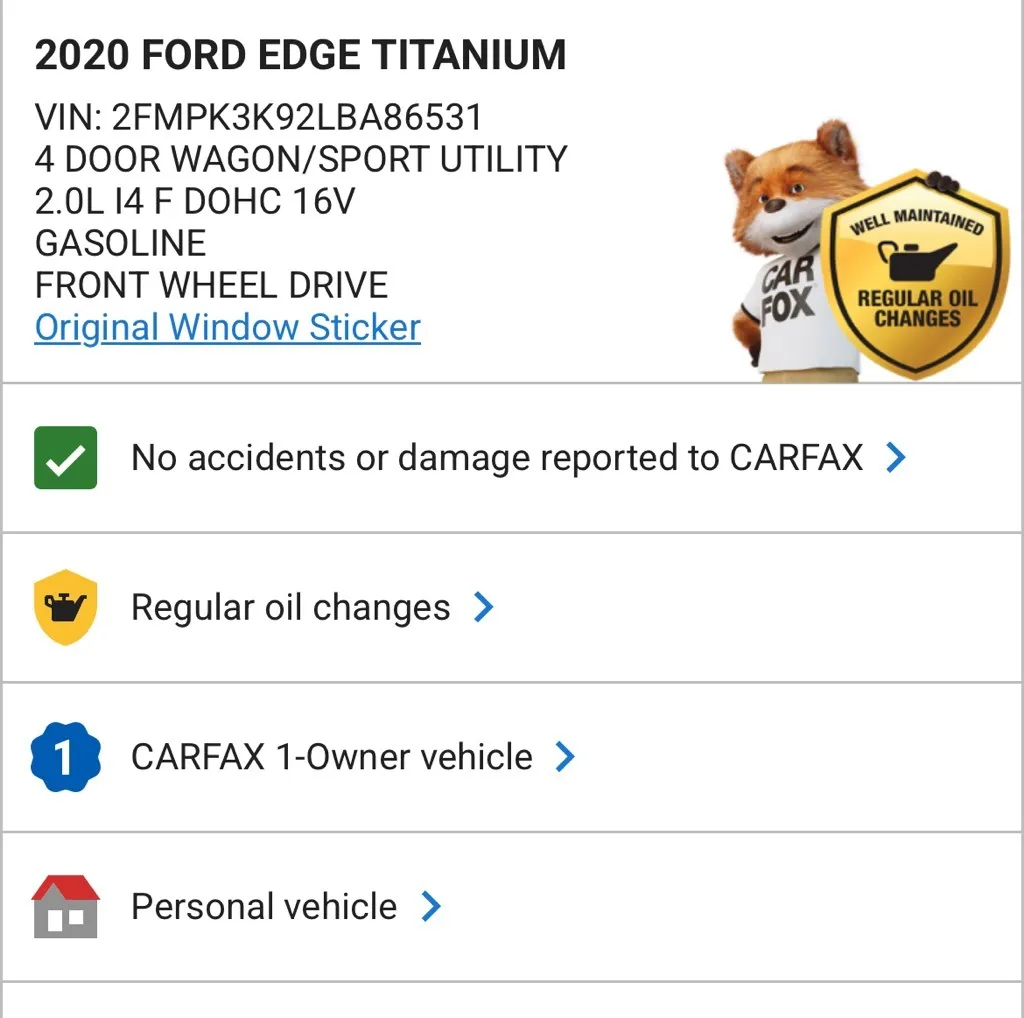Expand the Personal vehicle chevron
The image size is (1024, 1018).
tap(431, 906)
